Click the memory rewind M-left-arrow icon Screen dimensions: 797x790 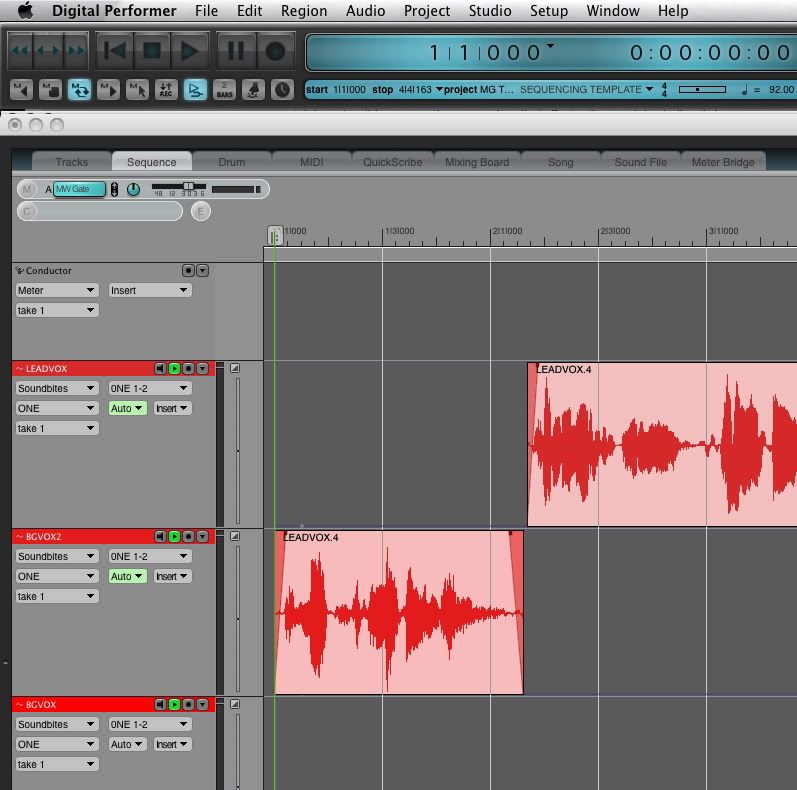pos(21,90)
